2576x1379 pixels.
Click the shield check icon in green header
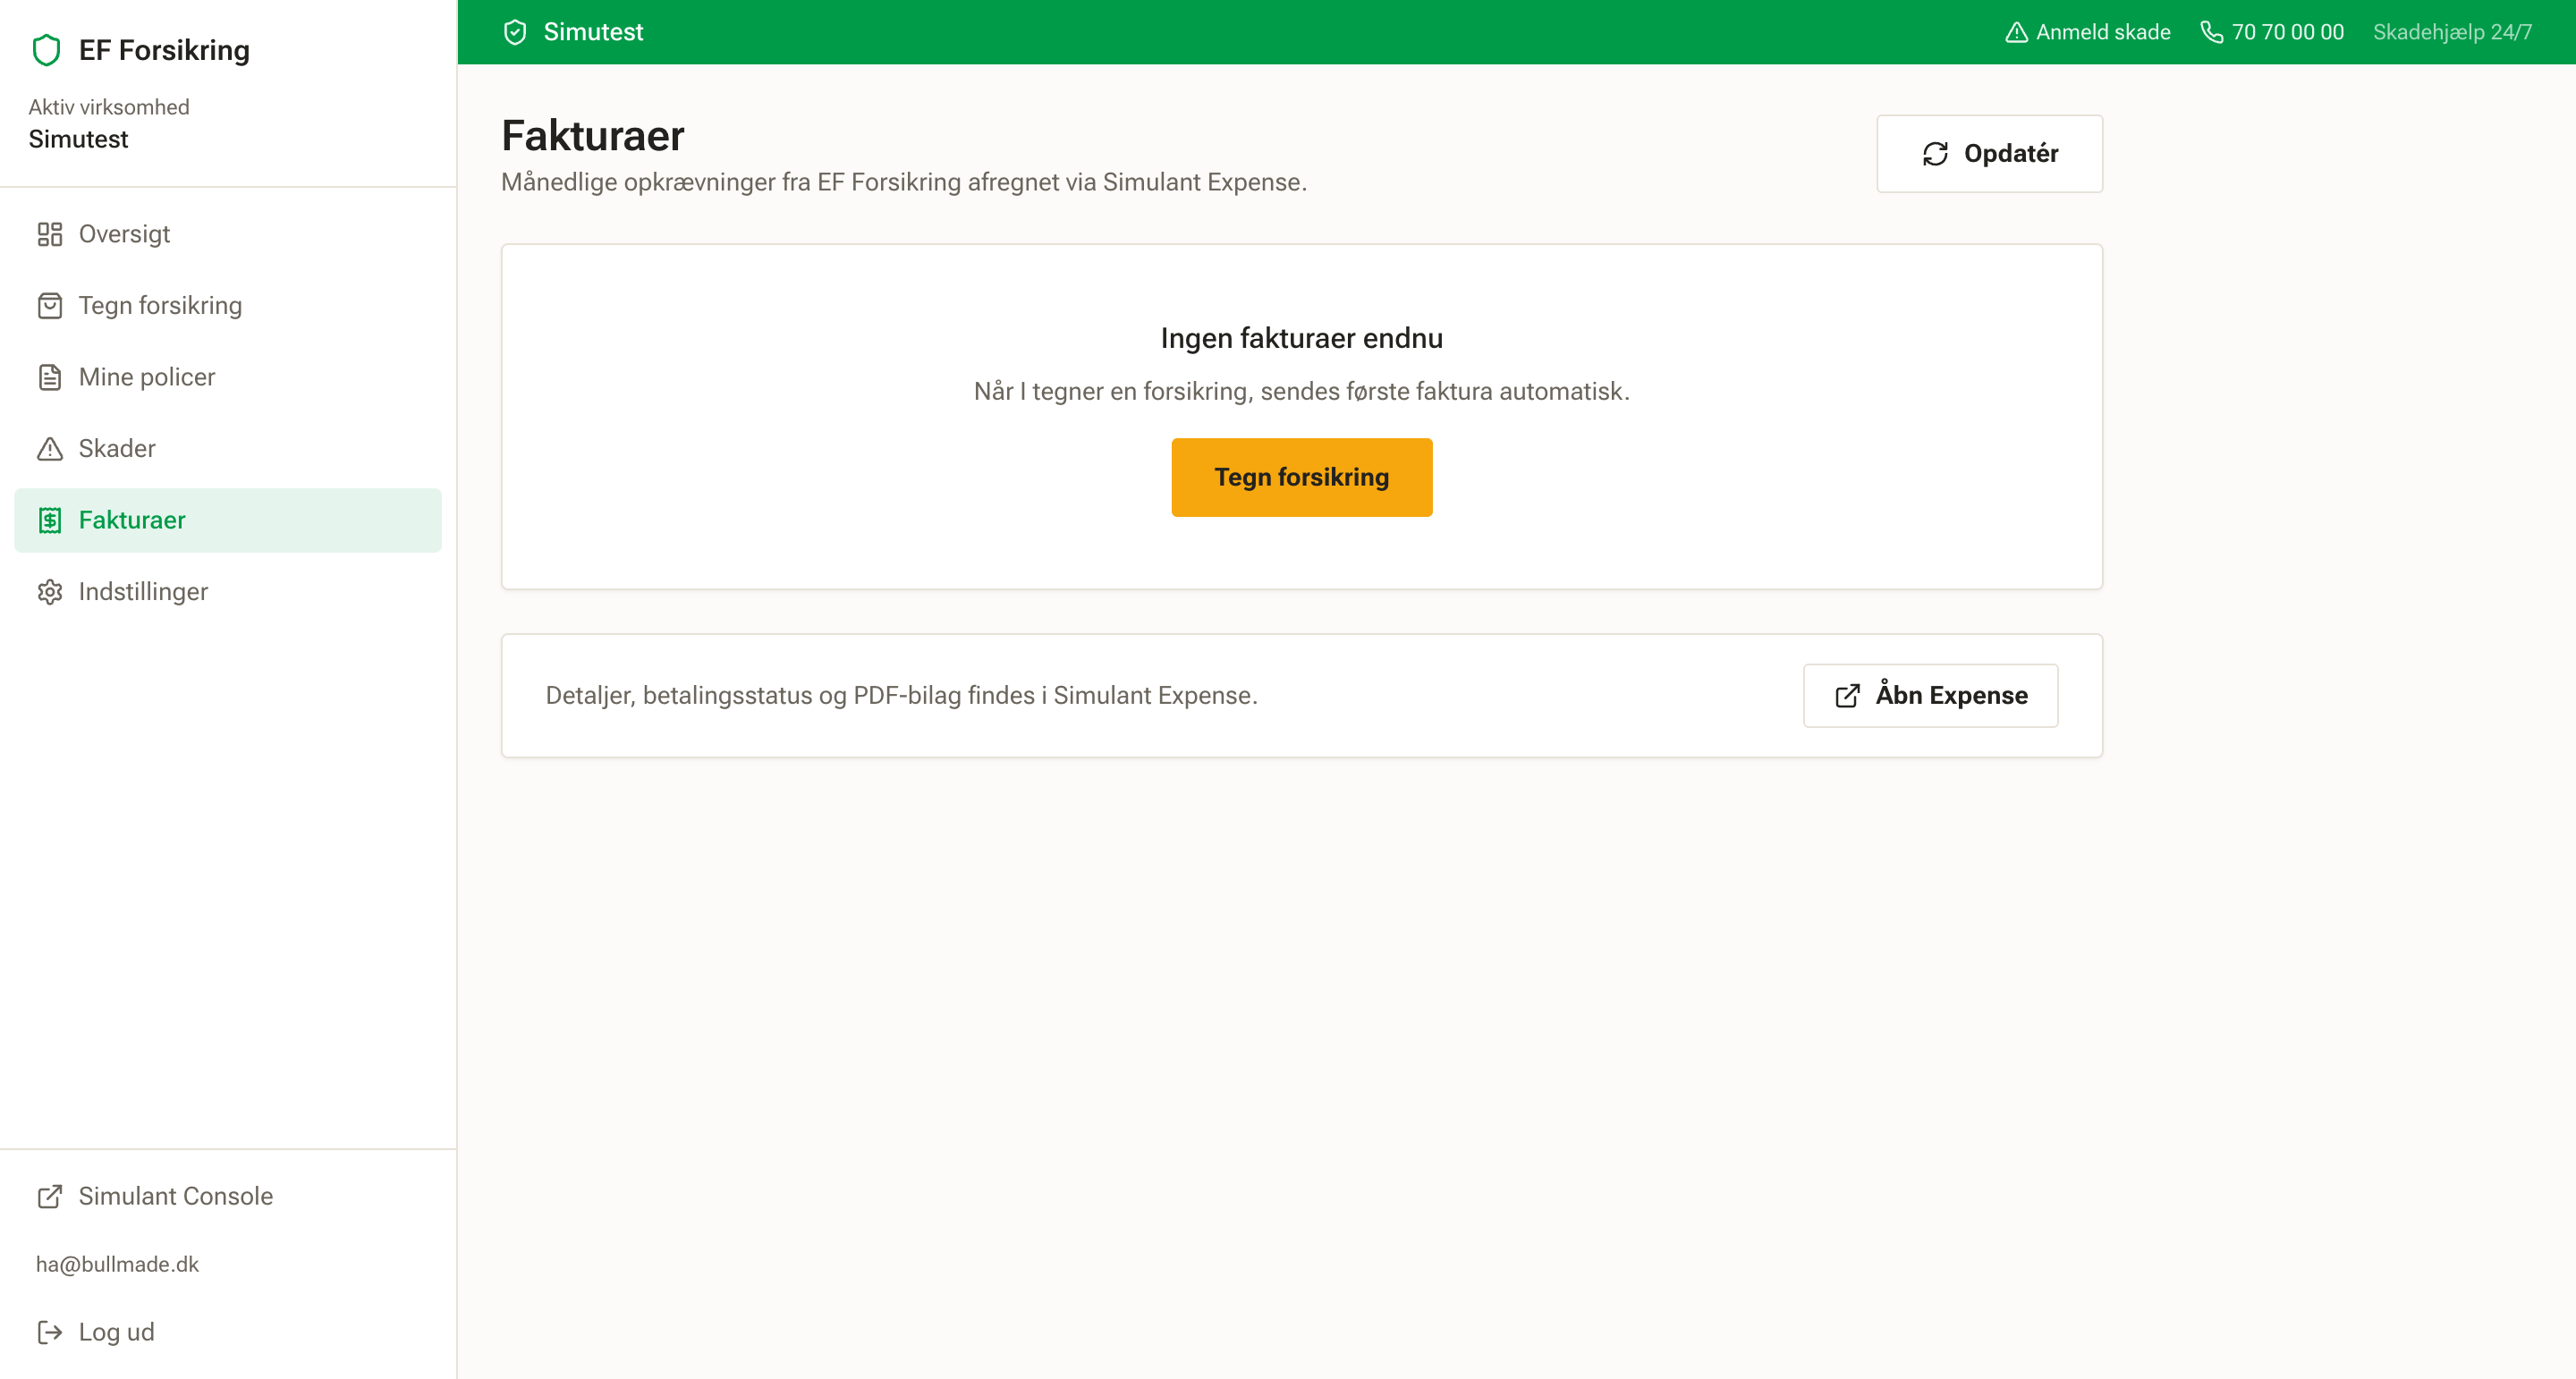[515, 32]
